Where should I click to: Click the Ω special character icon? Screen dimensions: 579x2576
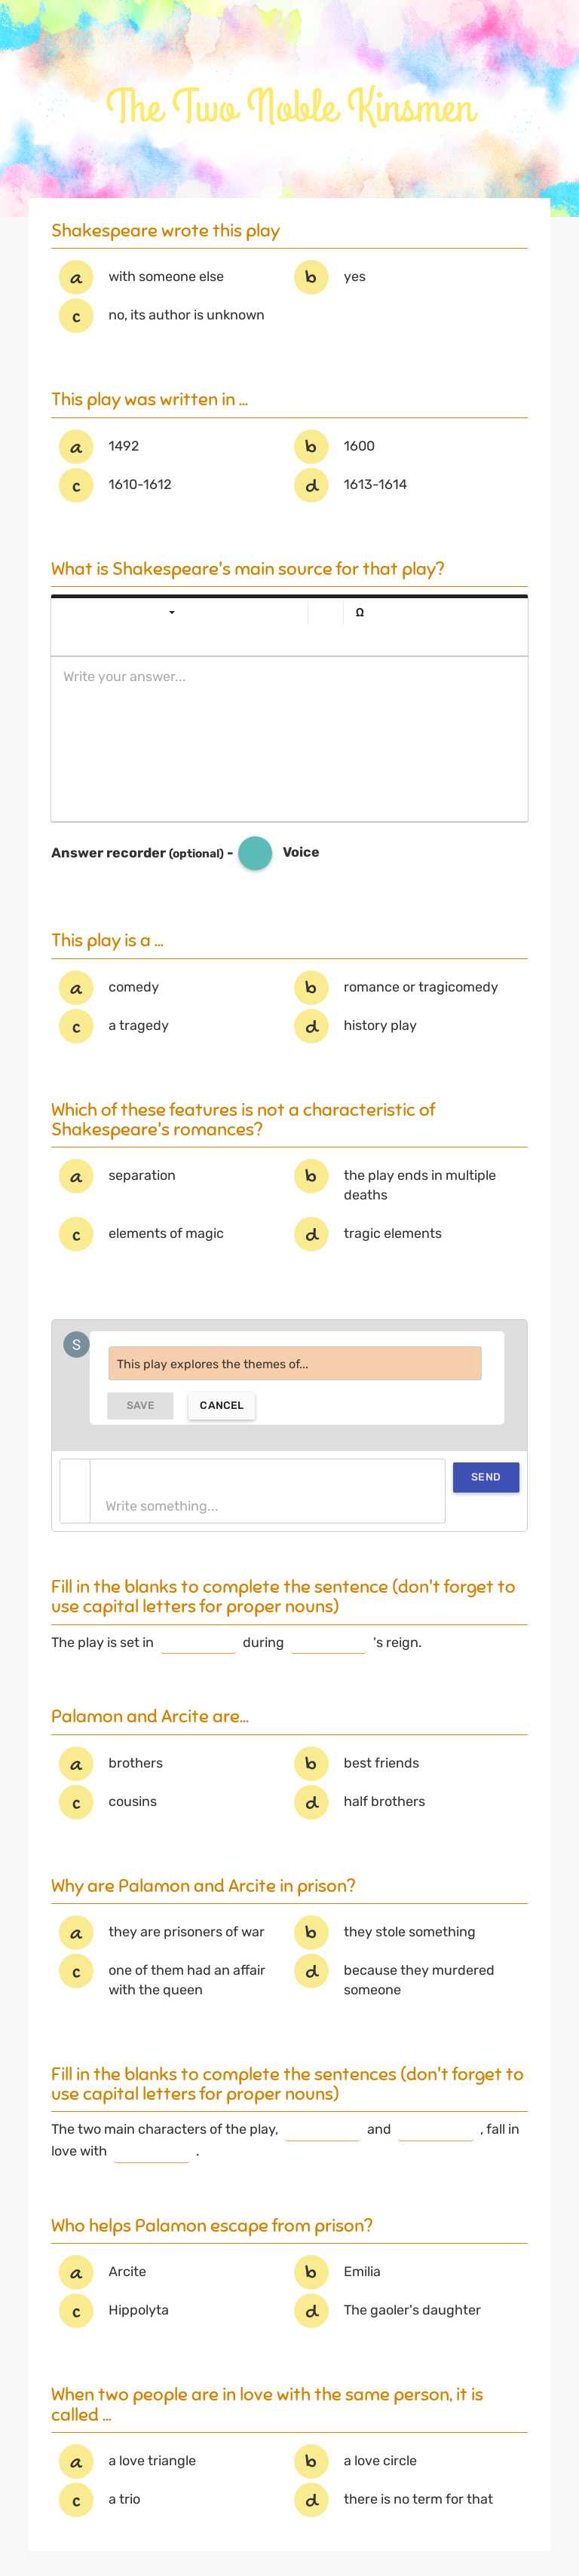[360, 613]
